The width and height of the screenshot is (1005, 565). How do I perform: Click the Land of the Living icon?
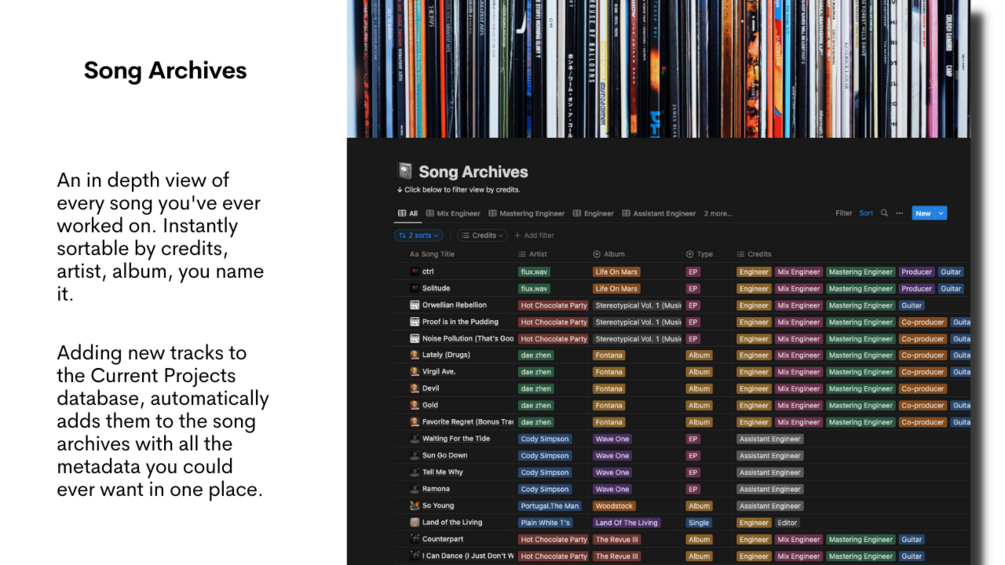(x=415, y=522)
